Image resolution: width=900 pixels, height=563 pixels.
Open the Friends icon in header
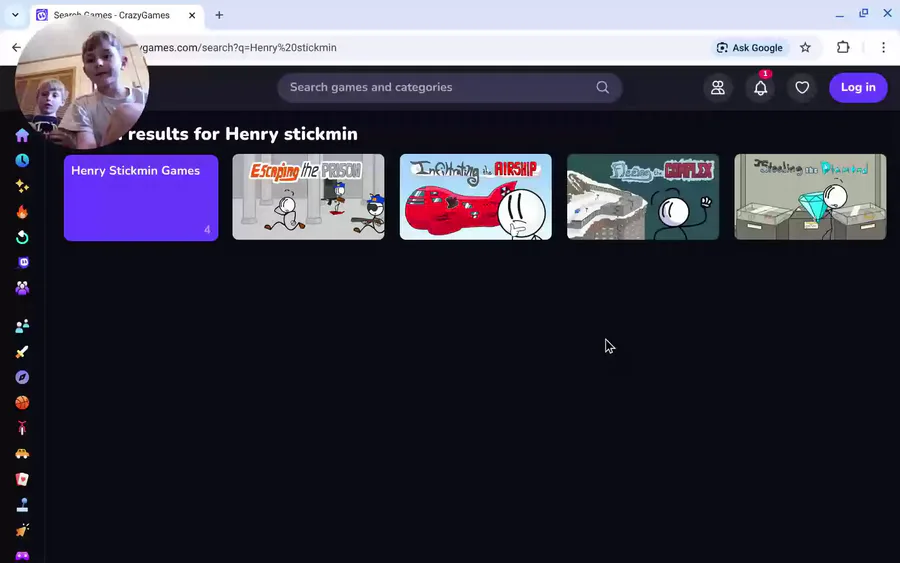[717, 87]
